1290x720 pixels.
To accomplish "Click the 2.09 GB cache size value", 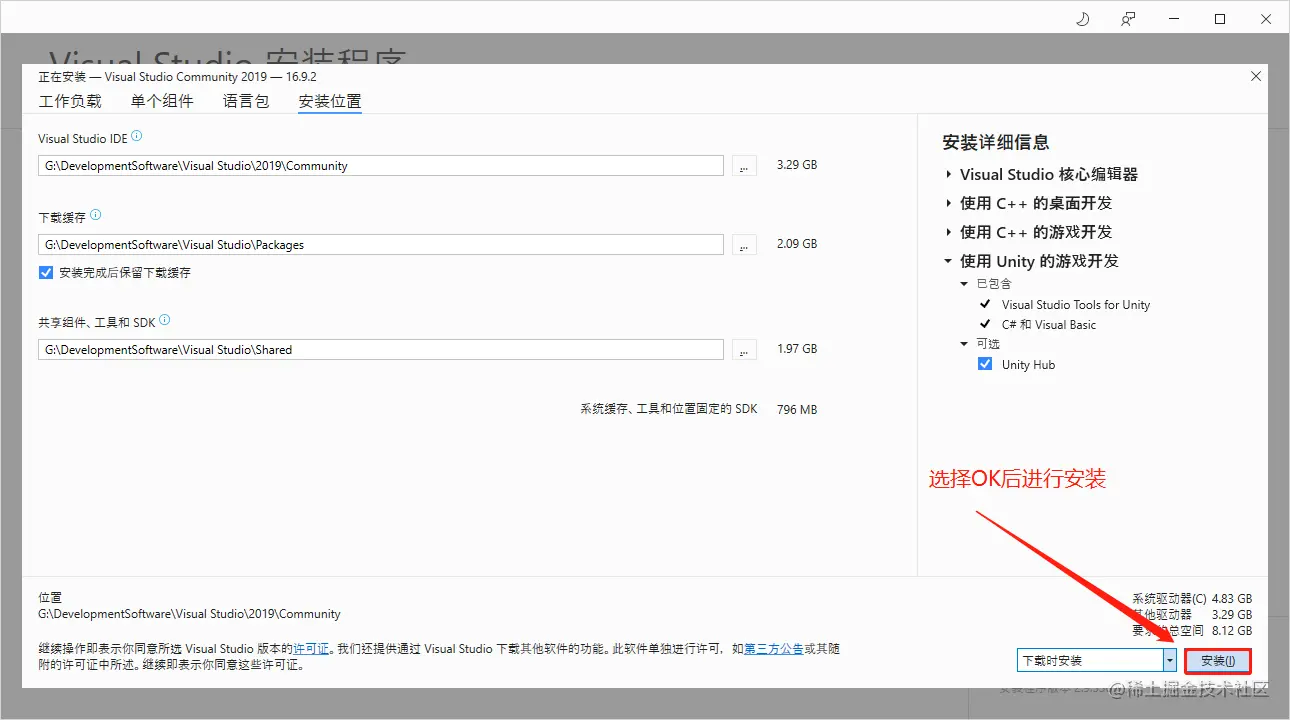I will coord(797,243).
